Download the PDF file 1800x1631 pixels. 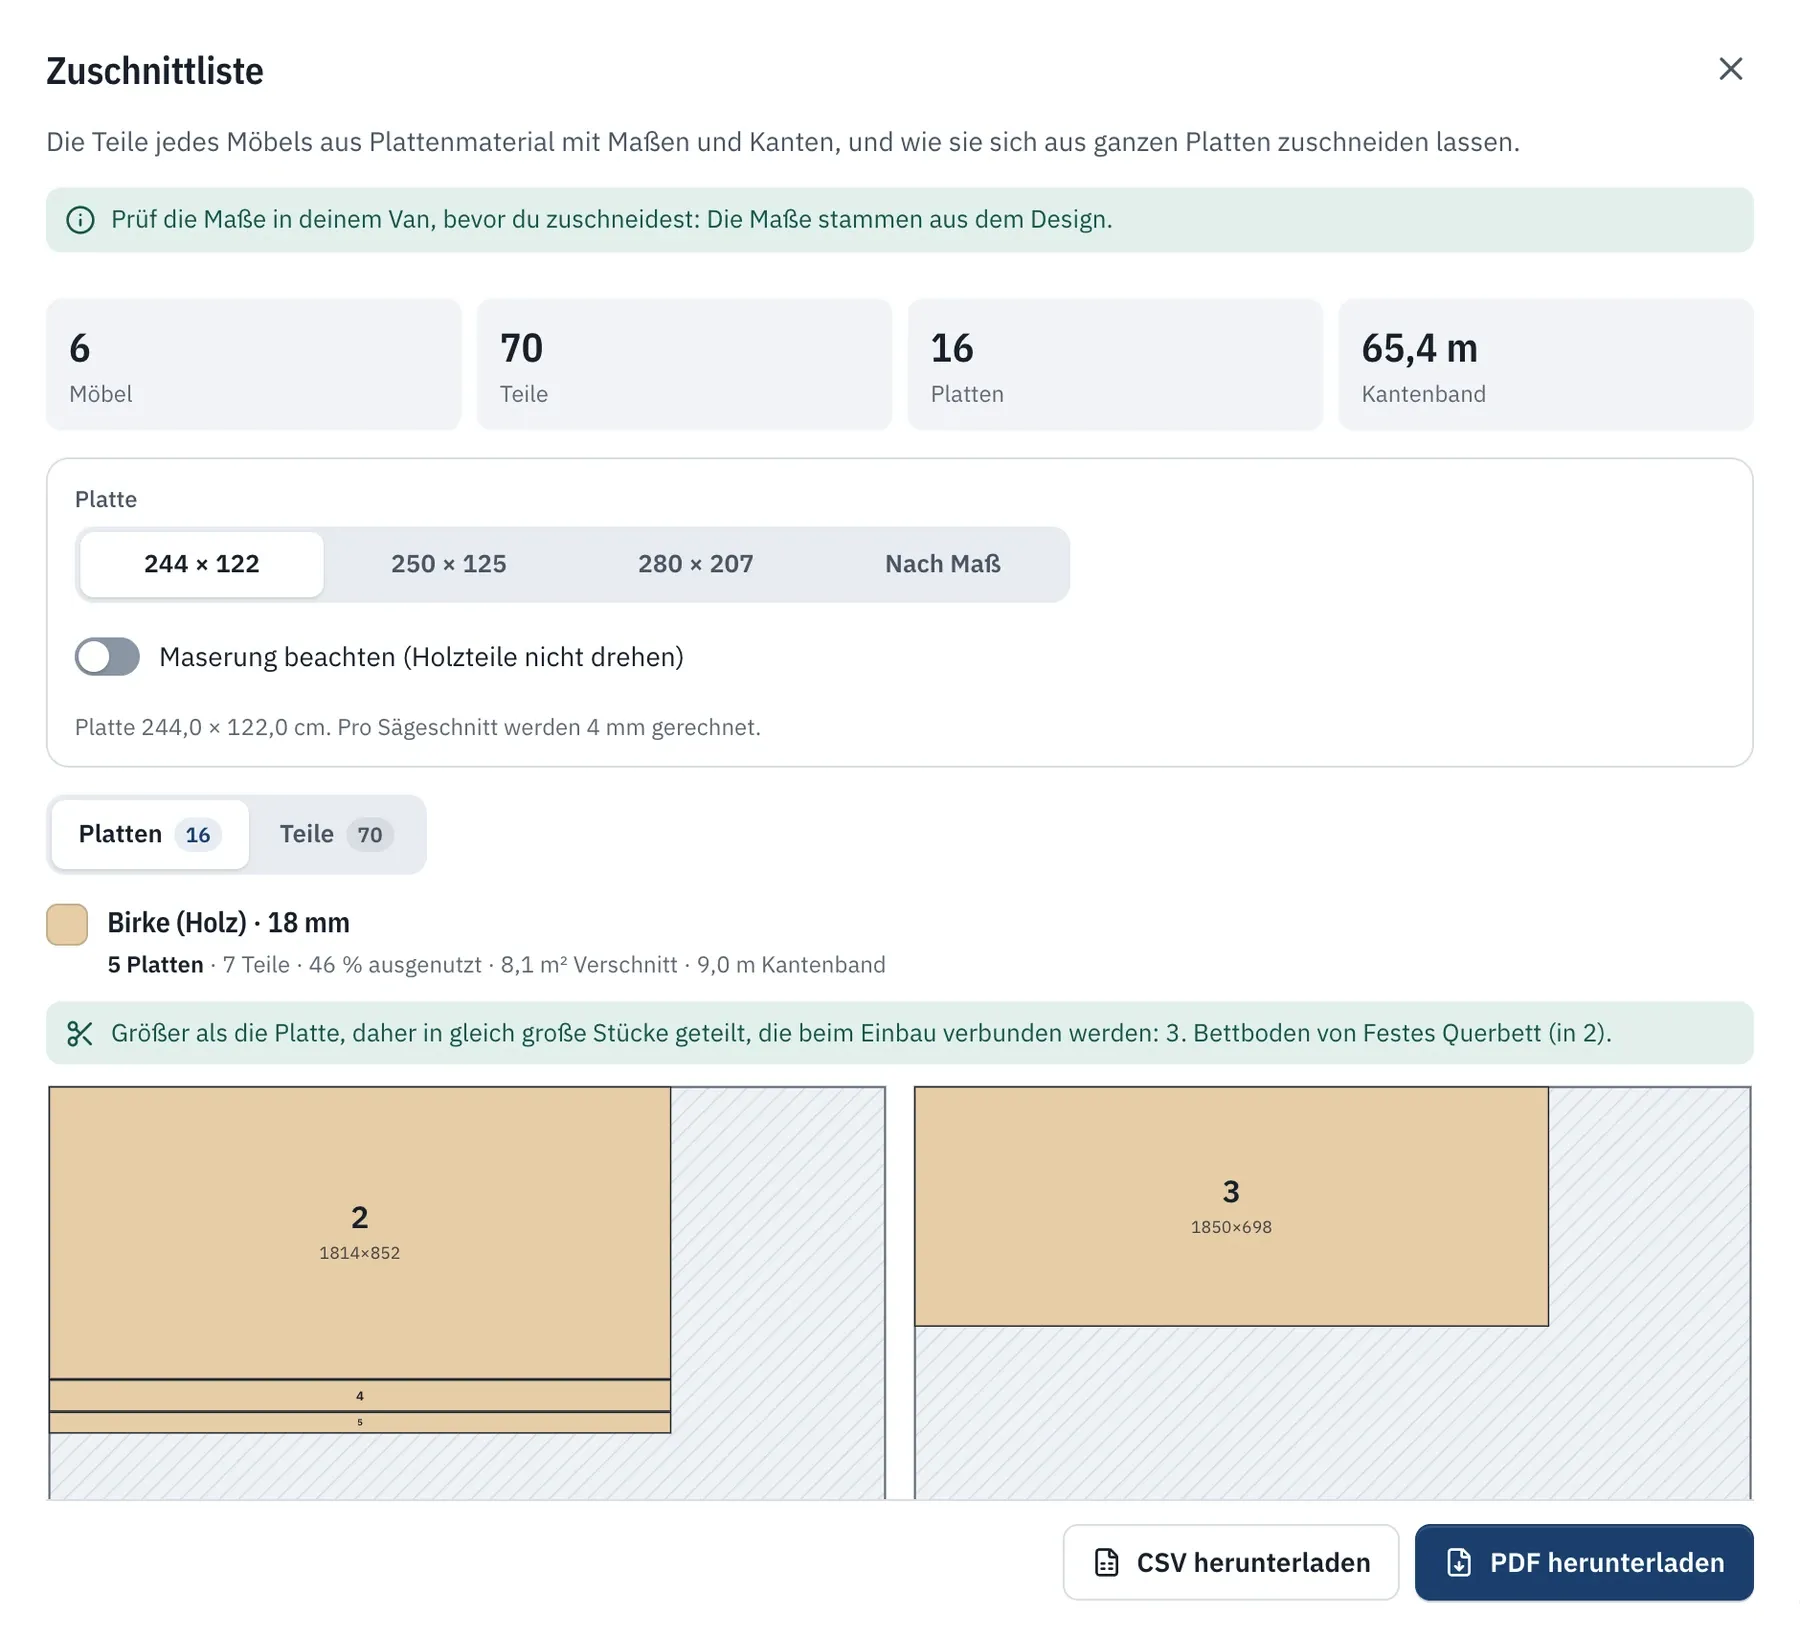[1584, 1562]
